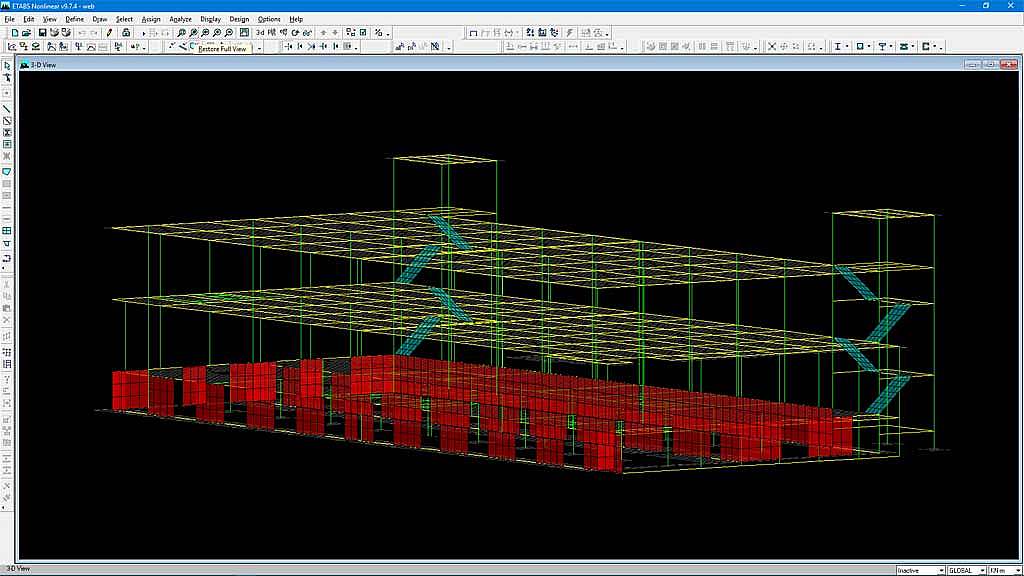Open the Display menu
This screenshot has height=576, width=1024.
[210, 19]
